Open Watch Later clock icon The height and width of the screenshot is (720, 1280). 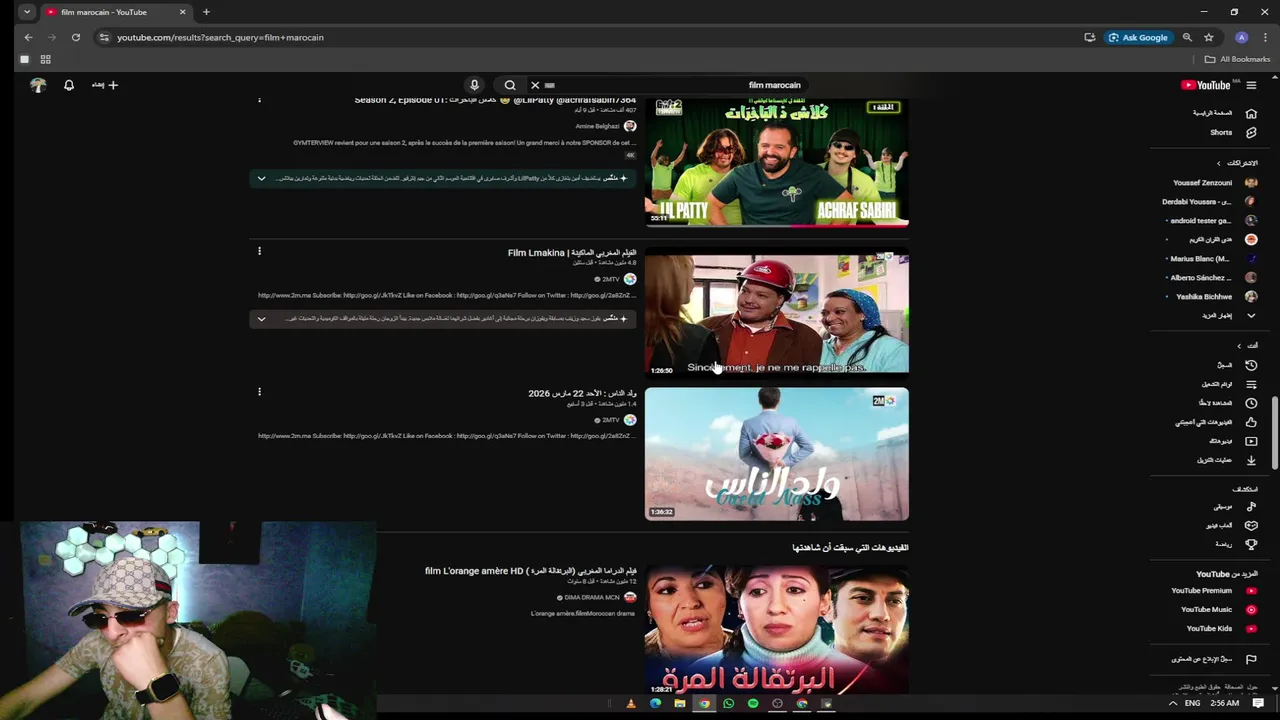pyautogui.click(x=1251, y=403)
